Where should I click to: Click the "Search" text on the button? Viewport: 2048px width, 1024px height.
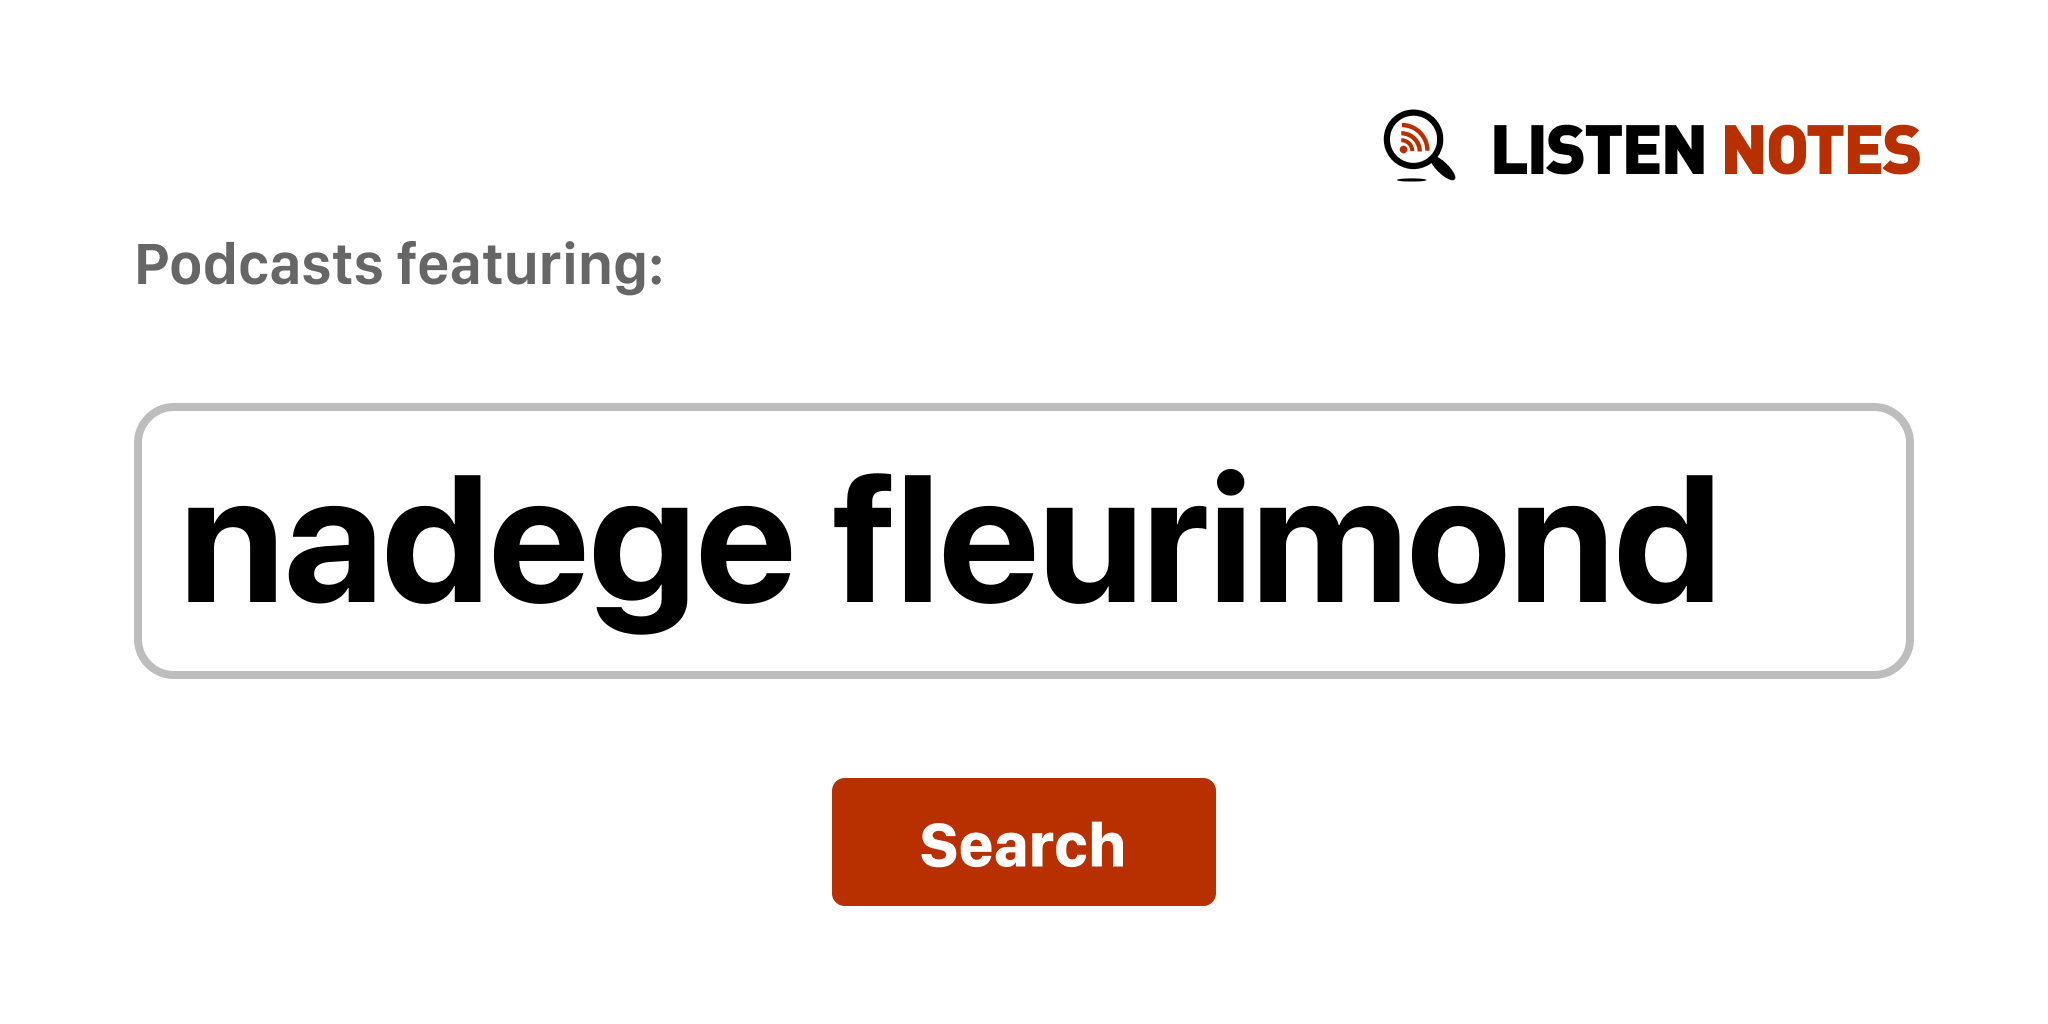1023,845
